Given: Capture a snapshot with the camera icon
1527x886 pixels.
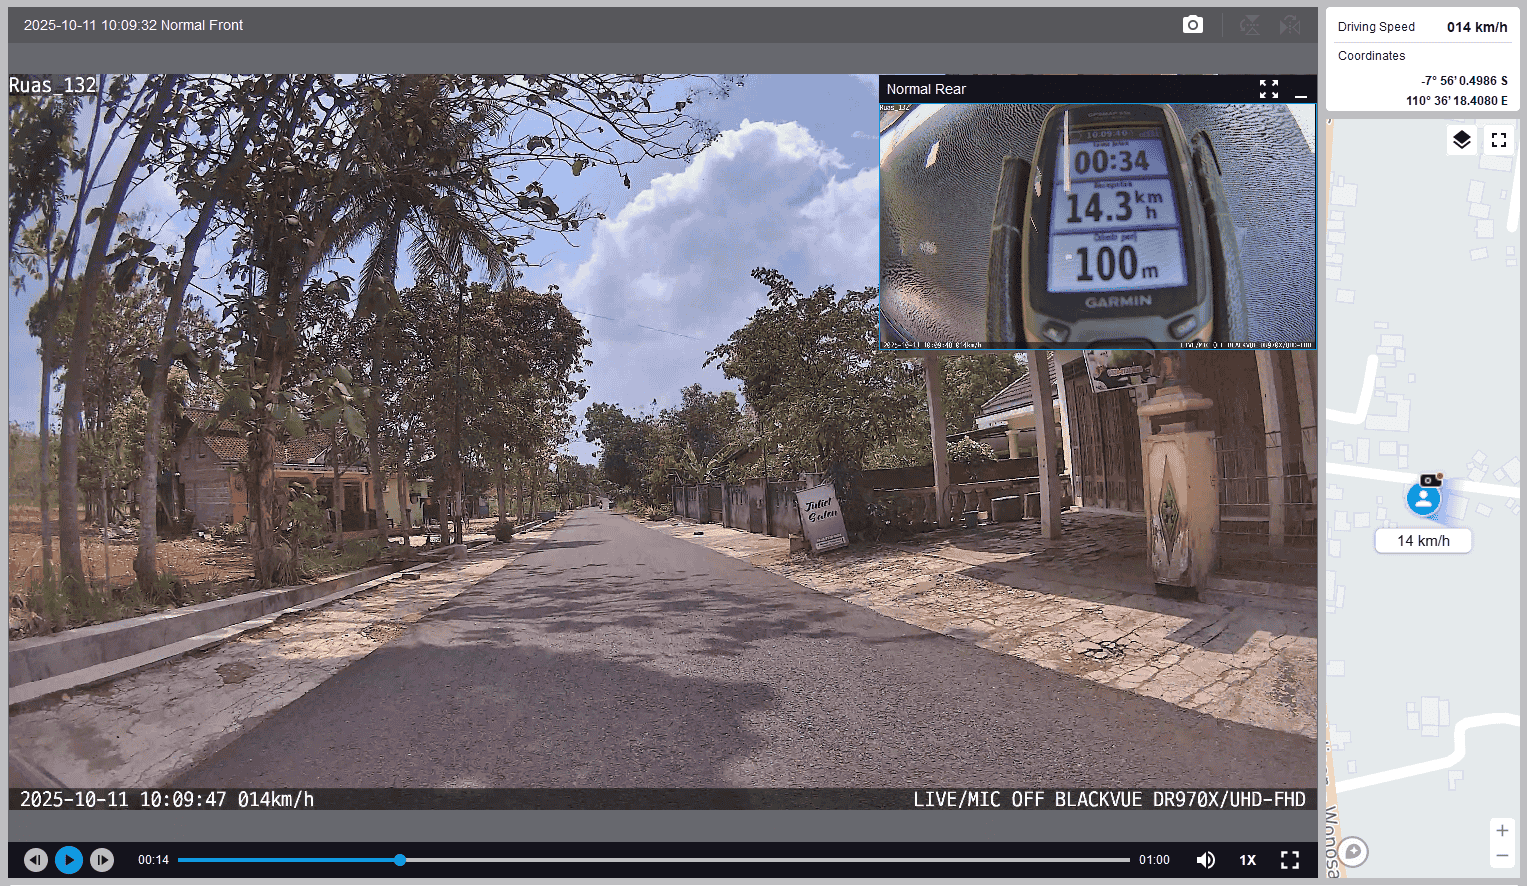Looking at the screenshot, I should [x=1192, y=25].
